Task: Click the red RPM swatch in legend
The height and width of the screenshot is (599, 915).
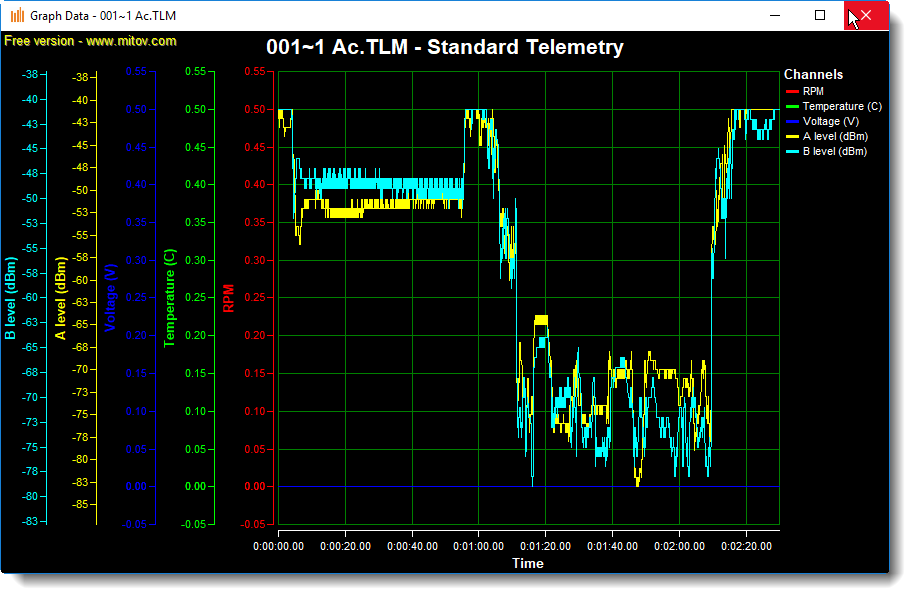Action: pyautogui.click(x=791, y=91)
